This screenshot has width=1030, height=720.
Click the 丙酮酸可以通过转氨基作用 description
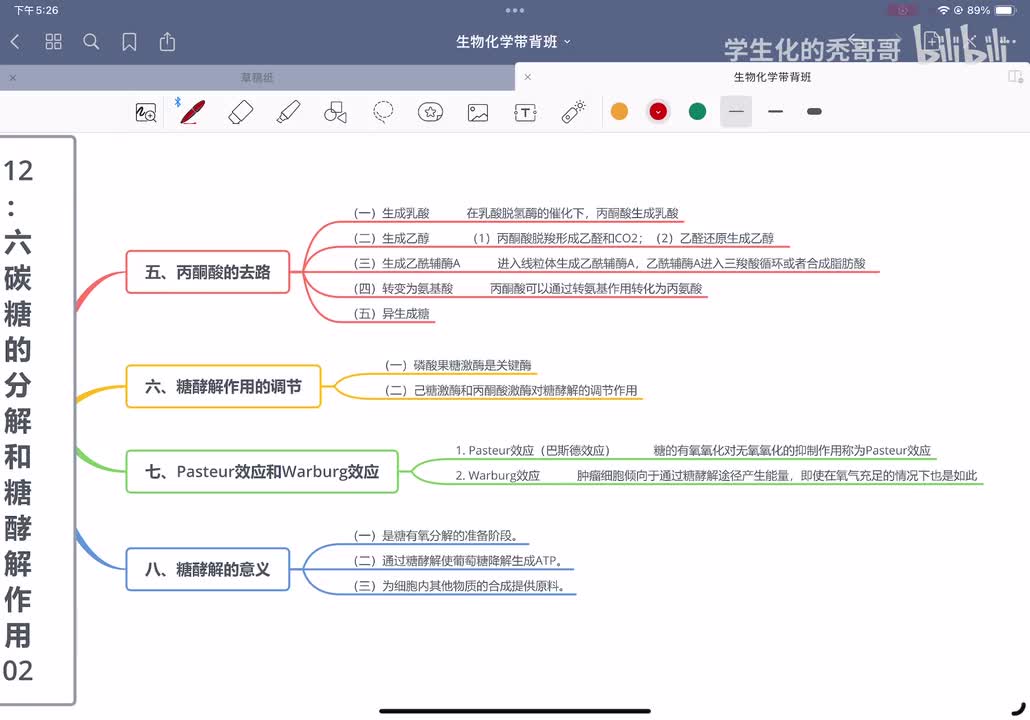point(596,288)
